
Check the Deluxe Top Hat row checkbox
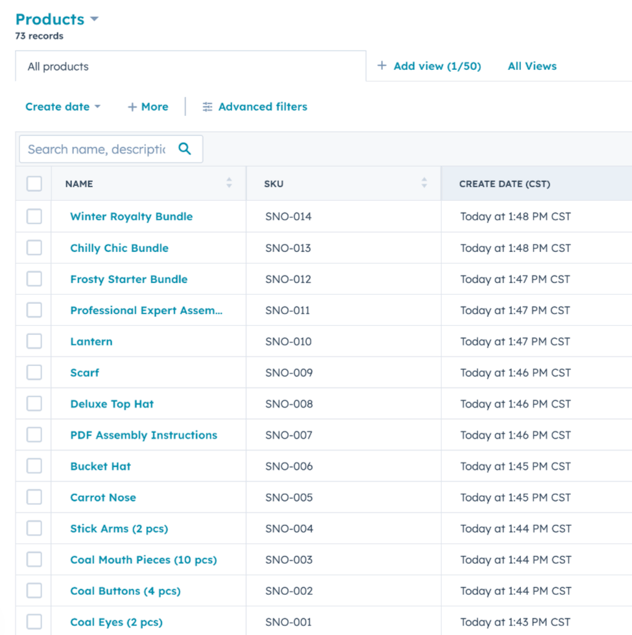pos(34,403)
